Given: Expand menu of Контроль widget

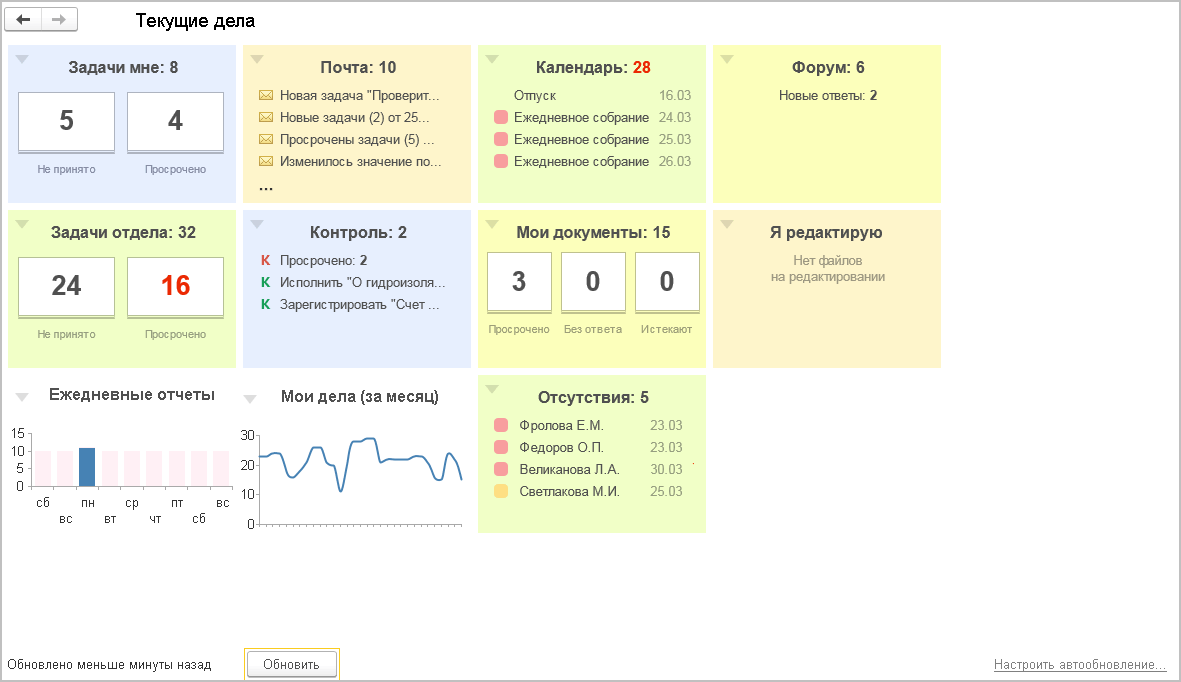Looking at the screenshot, I should pos(257,224).
